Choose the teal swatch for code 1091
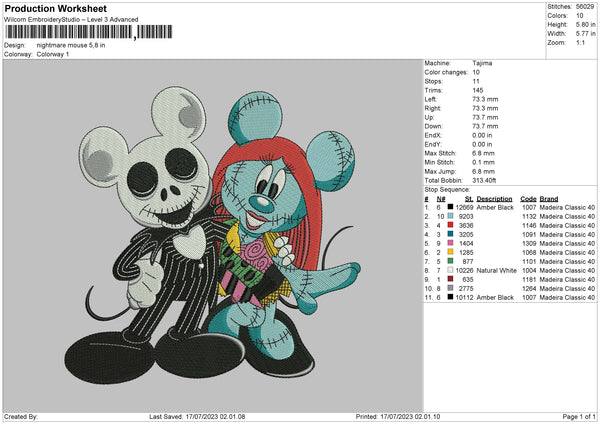 coord(450,234)
